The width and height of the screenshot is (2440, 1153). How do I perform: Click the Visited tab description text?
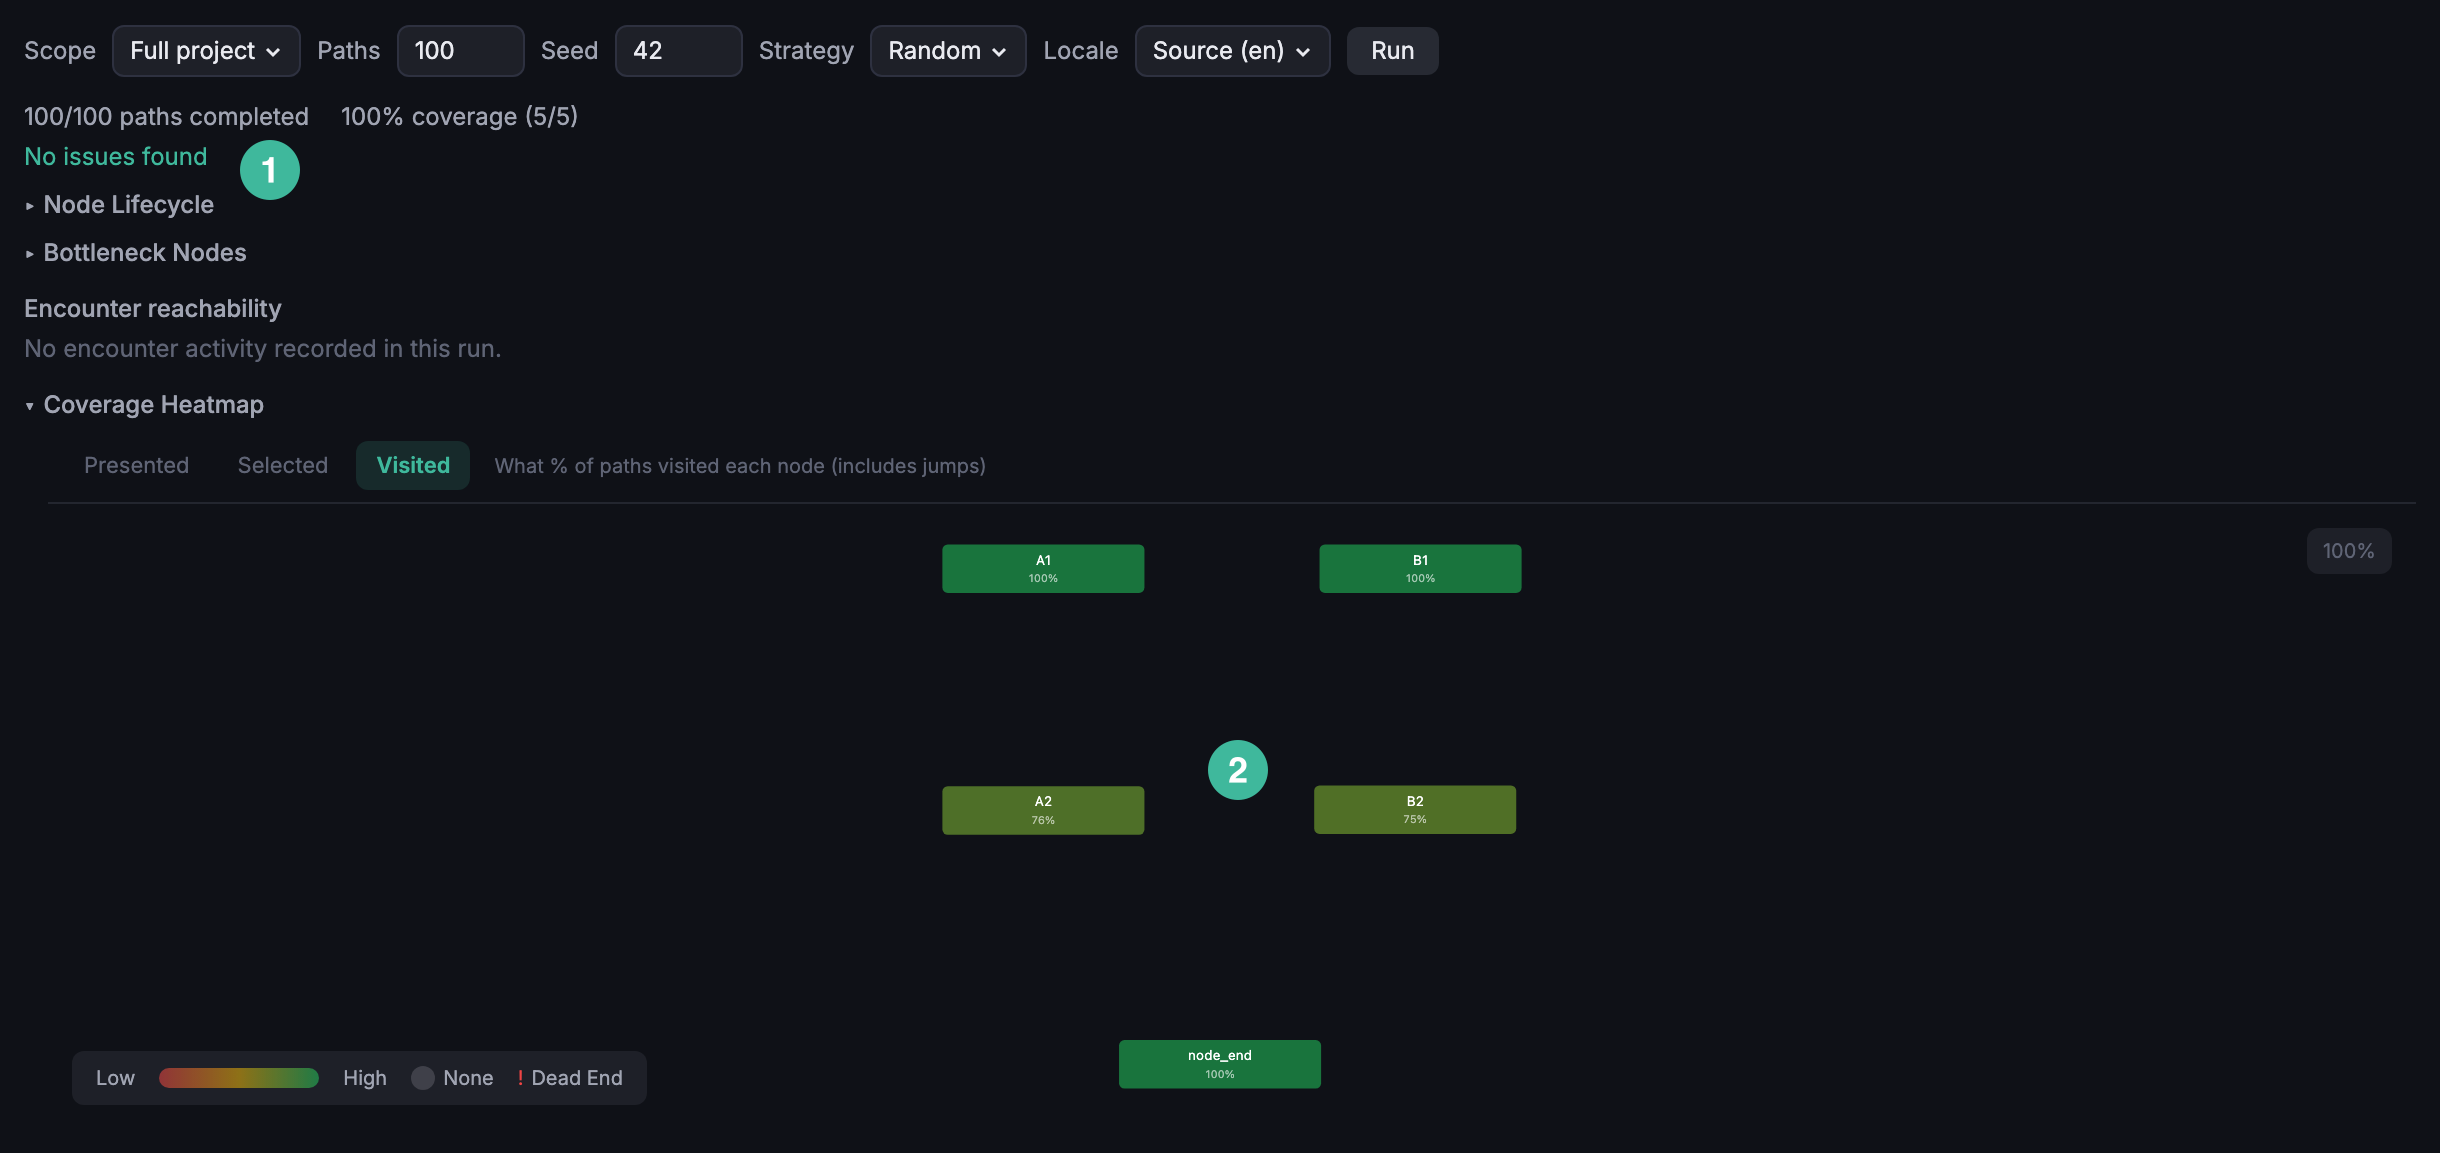[x=740, y=466]
